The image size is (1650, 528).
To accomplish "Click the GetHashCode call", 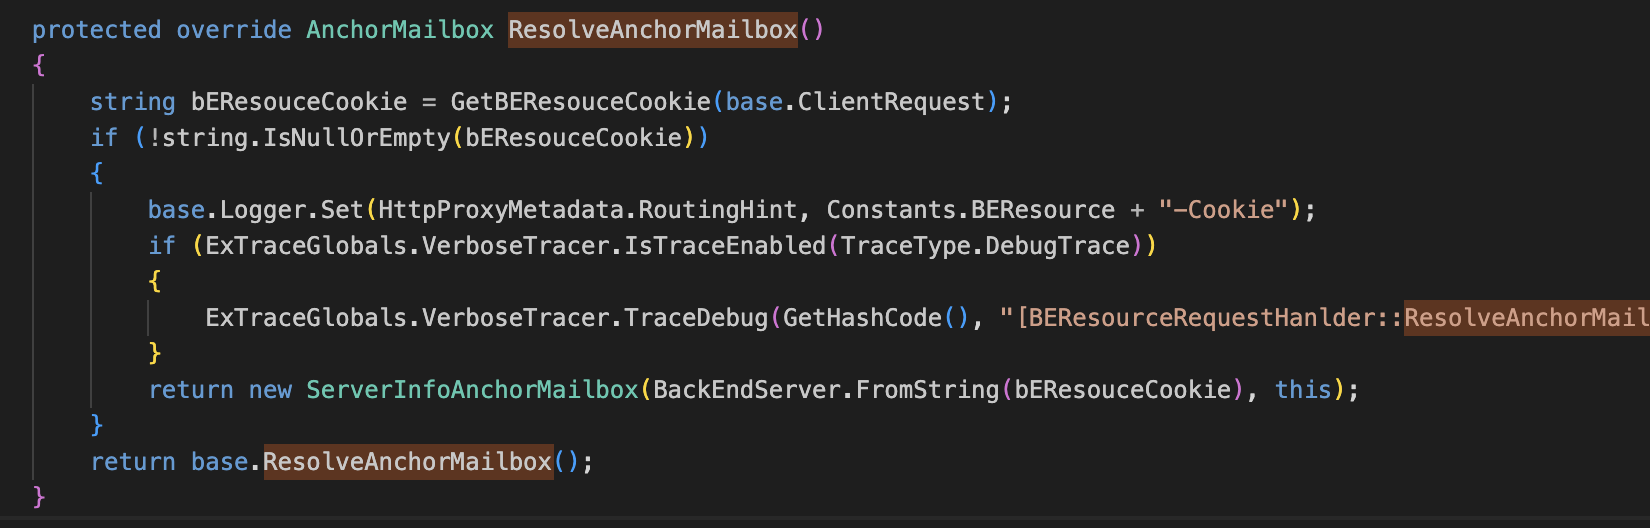I will [x=862, y=318].
